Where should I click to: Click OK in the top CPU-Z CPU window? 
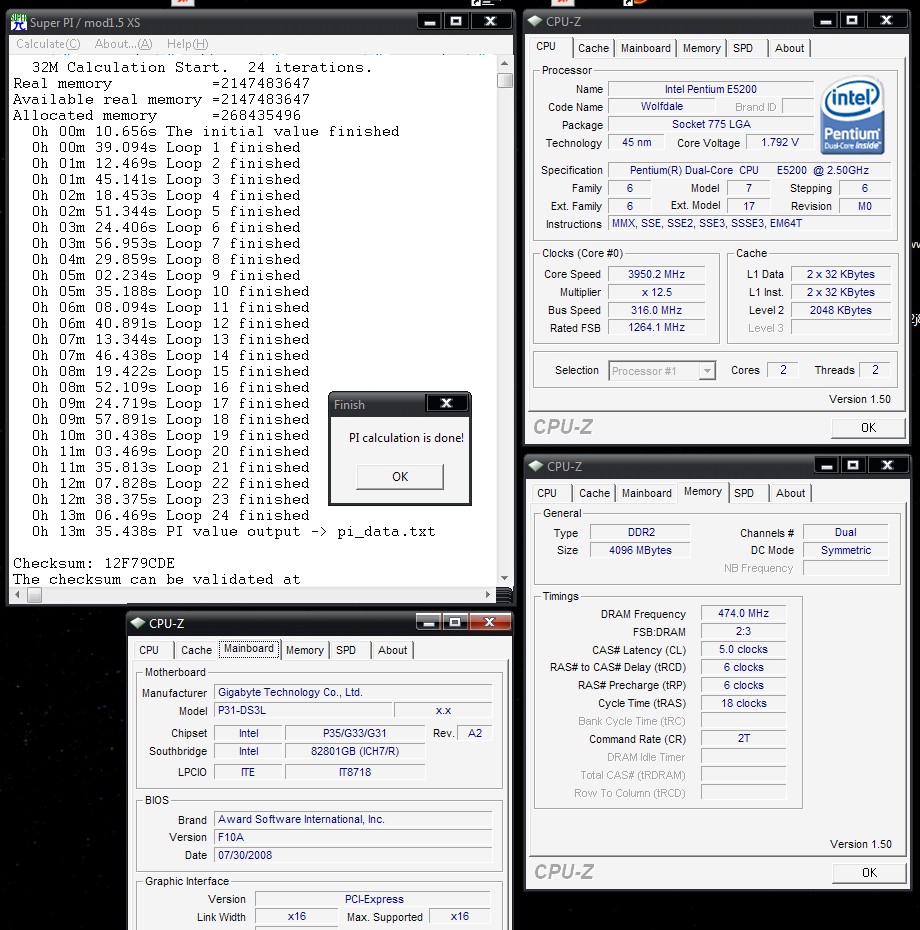(x=868, y=428)
